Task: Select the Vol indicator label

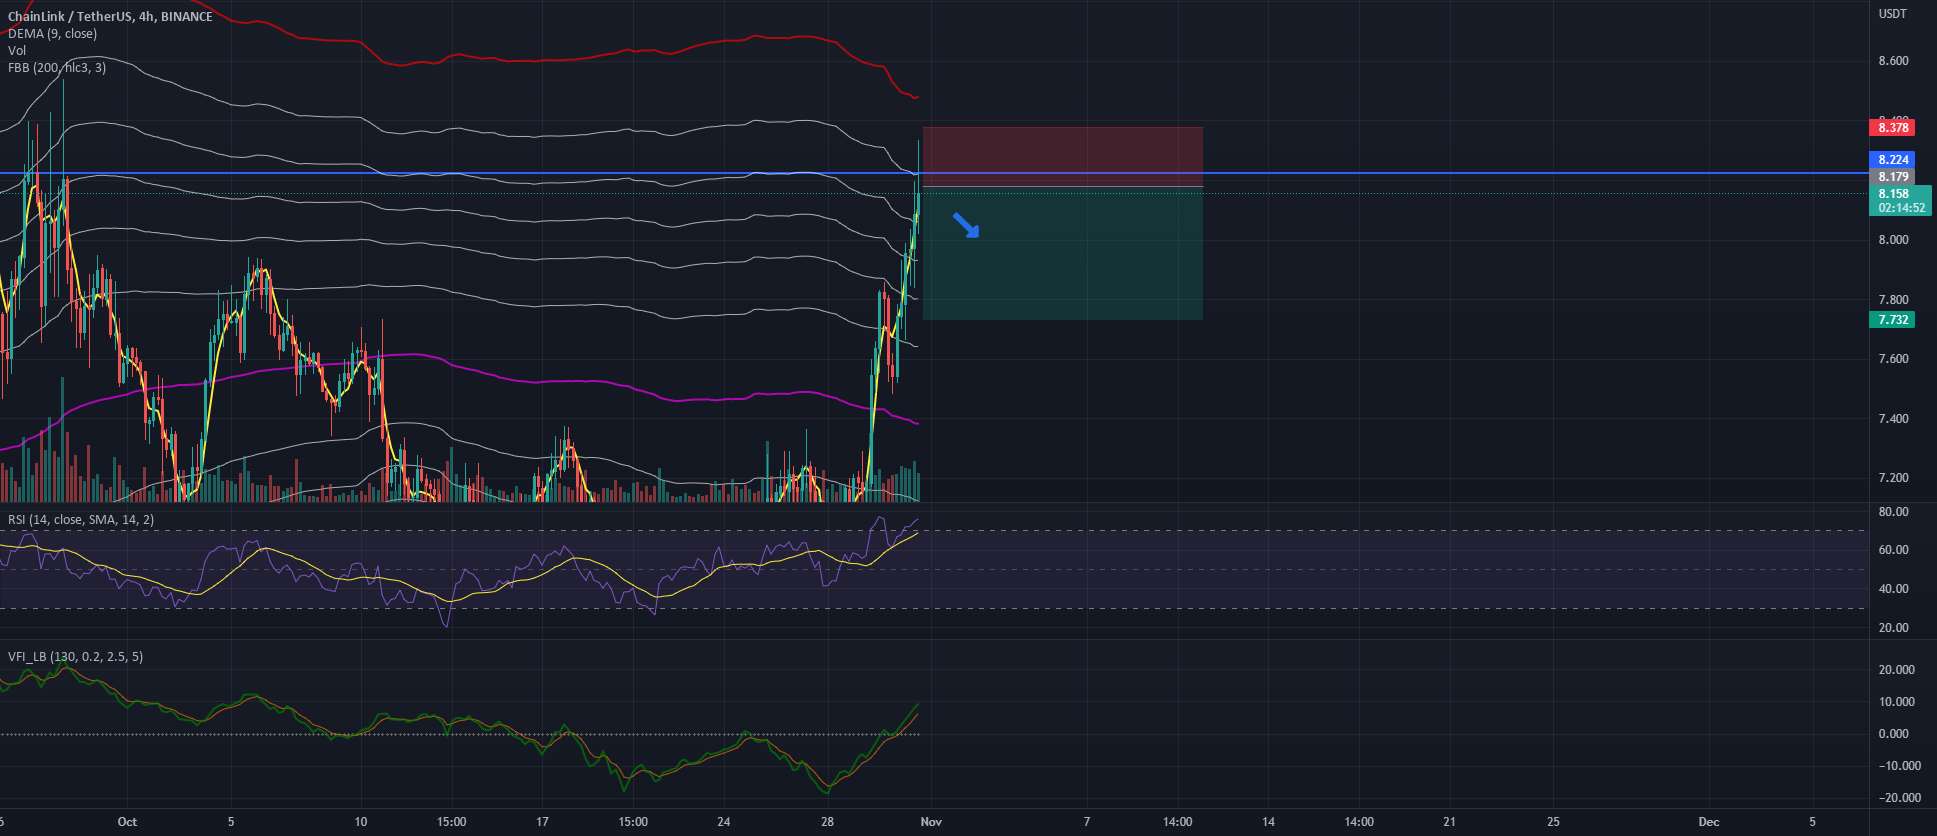Action: click(x=17, y=50)
